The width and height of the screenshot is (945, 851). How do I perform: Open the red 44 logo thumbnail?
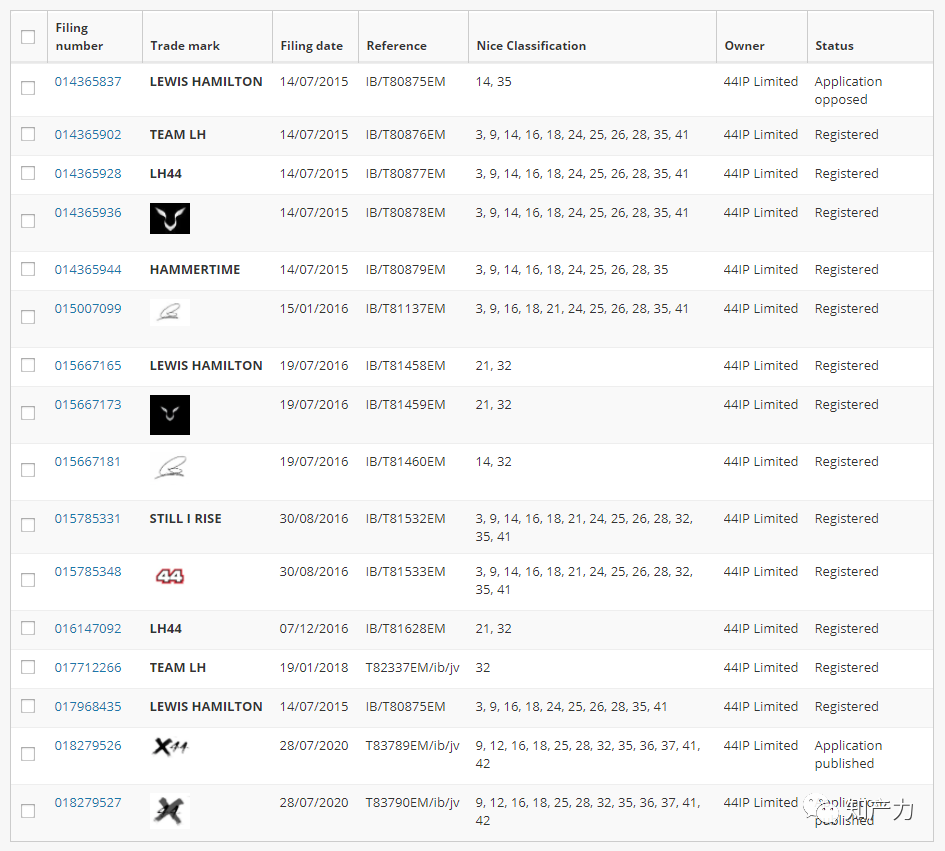[x=169, y=577]
